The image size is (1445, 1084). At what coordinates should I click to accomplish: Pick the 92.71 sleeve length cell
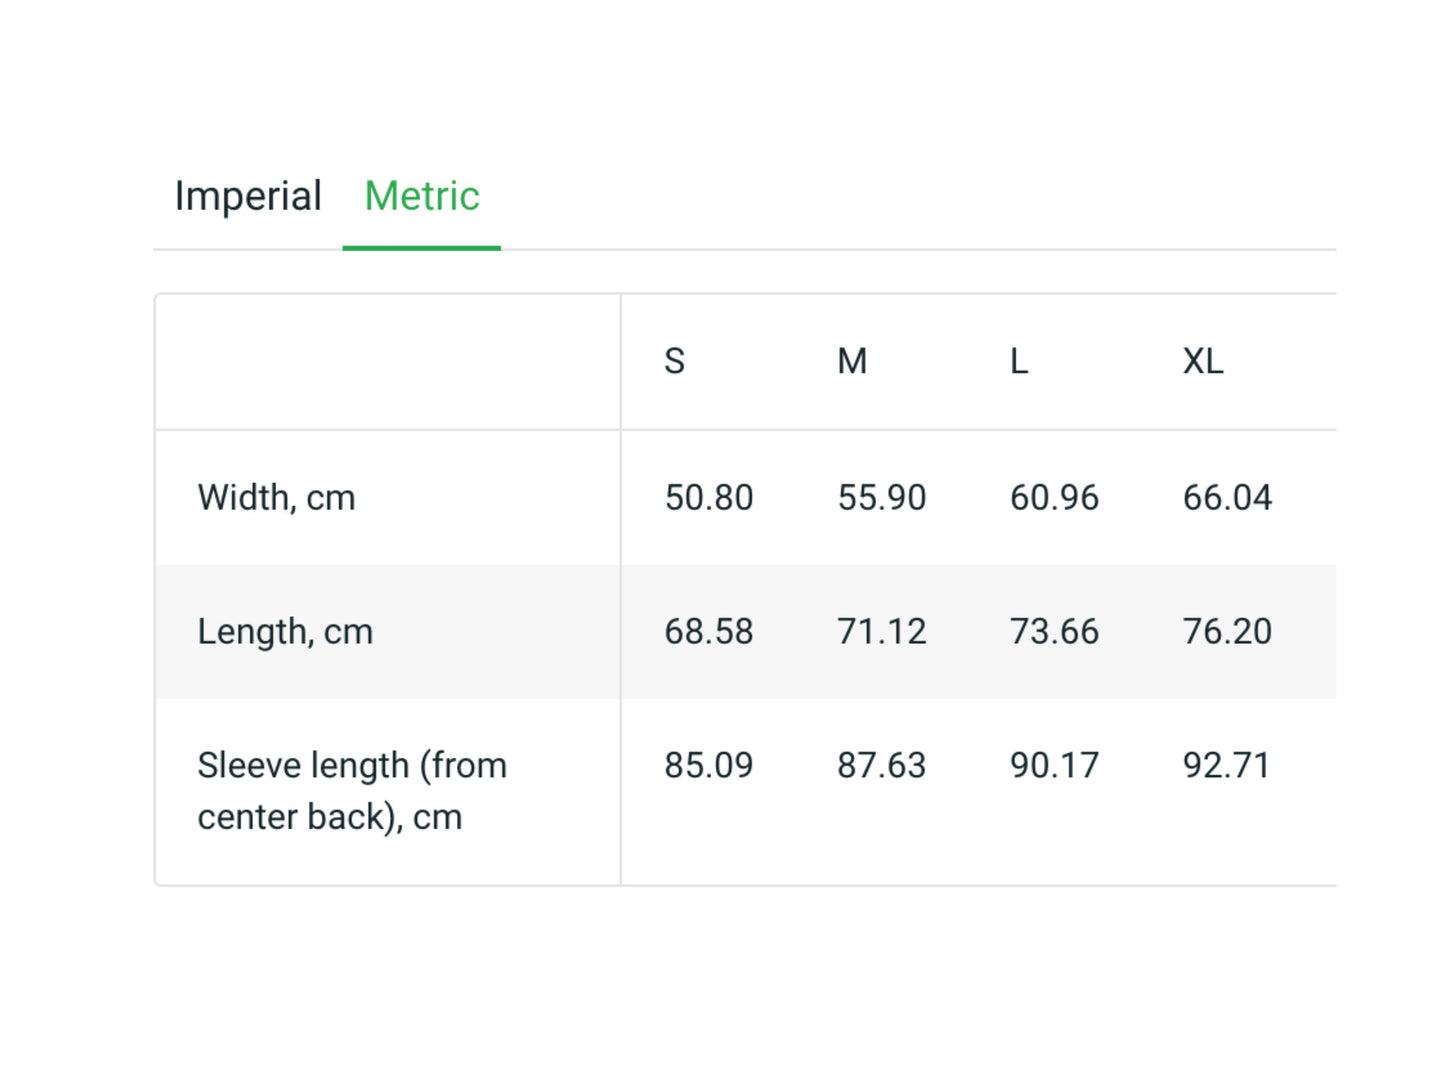pyautogui.click(x=1227, y=766)
